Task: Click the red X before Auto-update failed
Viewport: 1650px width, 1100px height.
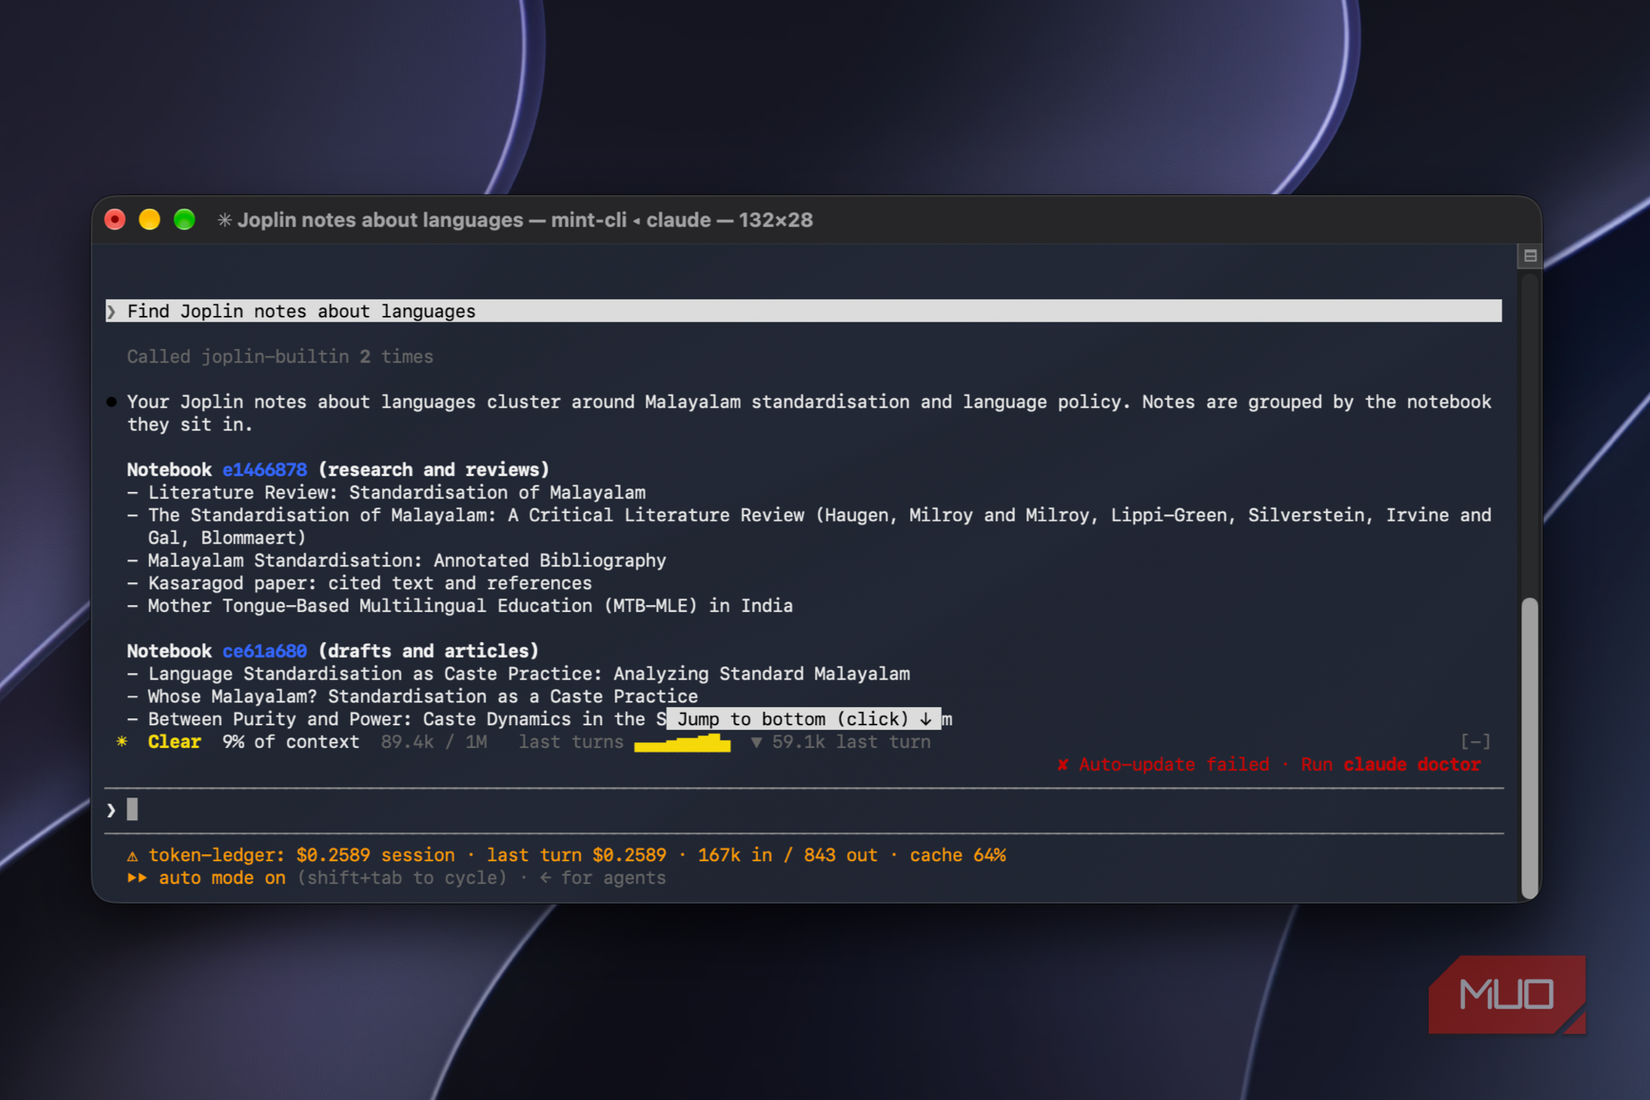Action: 1062,765
